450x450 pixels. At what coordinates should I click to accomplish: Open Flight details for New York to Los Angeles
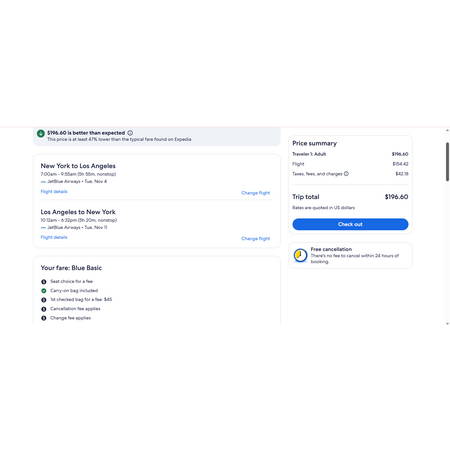(54, 191)
